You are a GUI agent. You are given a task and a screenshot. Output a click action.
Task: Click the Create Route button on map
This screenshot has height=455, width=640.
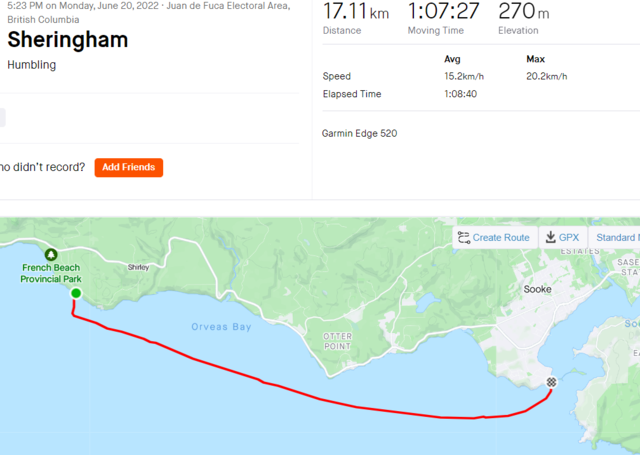pos(493,238)
